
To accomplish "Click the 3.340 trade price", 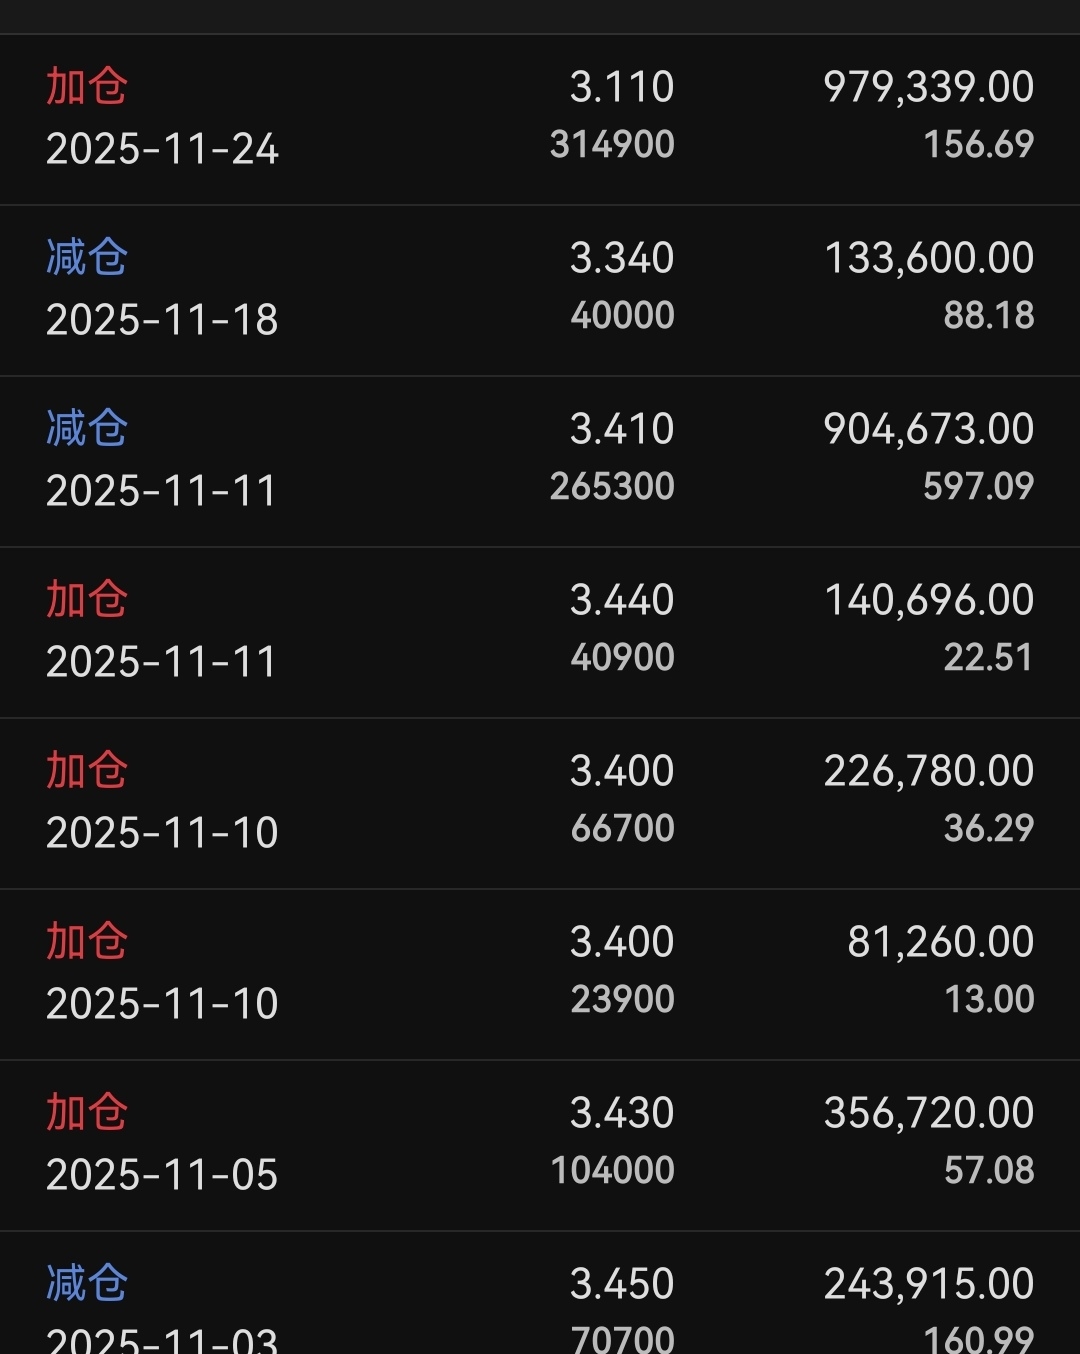I will click(621, 258).
